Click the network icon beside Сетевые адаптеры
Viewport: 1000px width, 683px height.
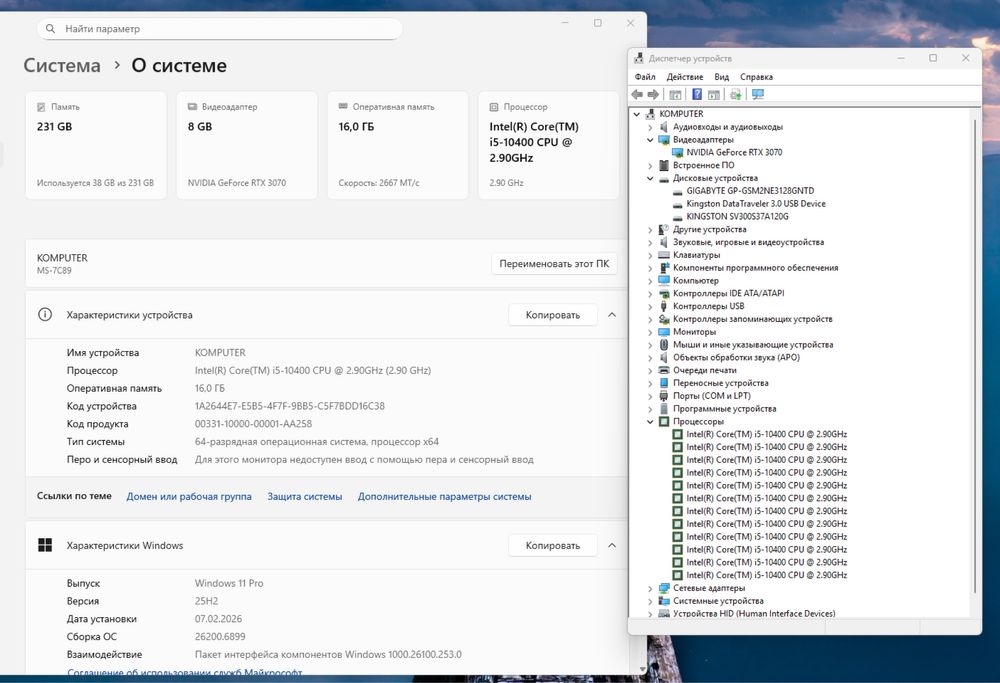coord(664,588)
